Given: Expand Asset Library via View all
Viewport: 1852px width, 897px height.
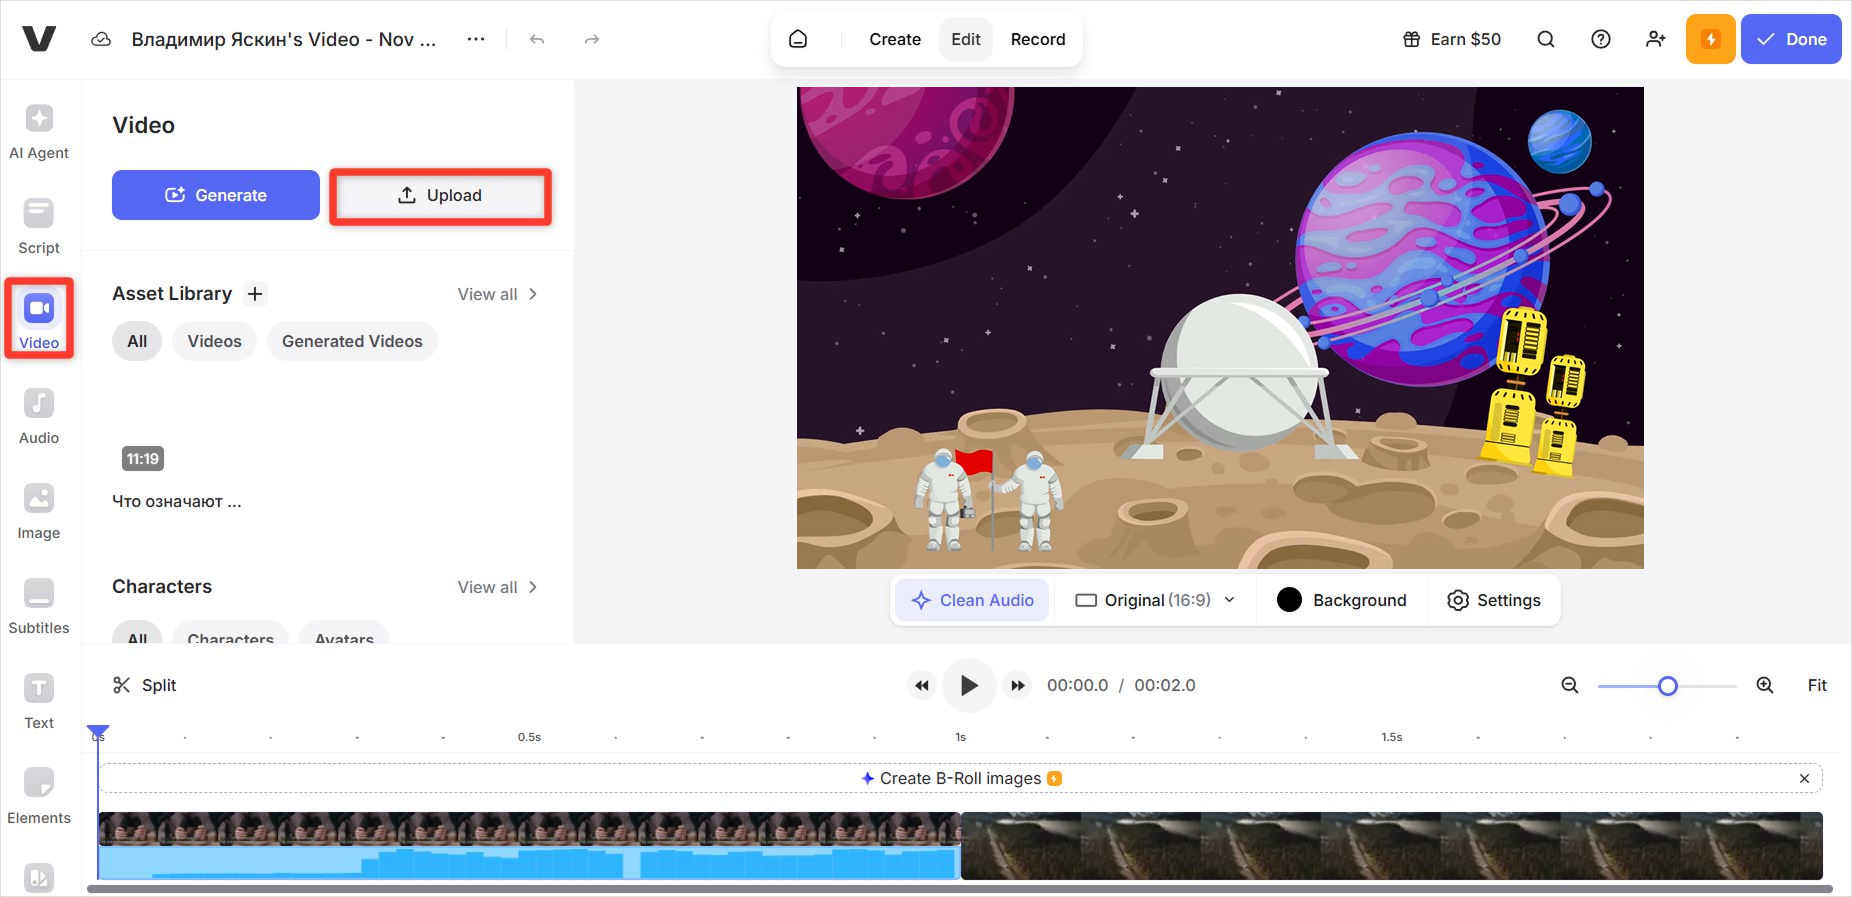Looking at the screenshot, I should click(497, 294).
